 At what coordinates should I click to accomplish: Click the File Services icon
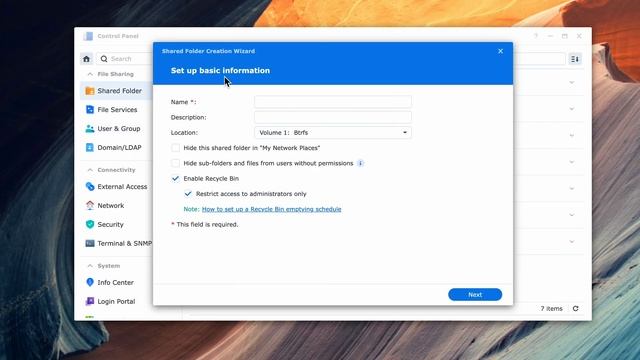click(90, 109)
